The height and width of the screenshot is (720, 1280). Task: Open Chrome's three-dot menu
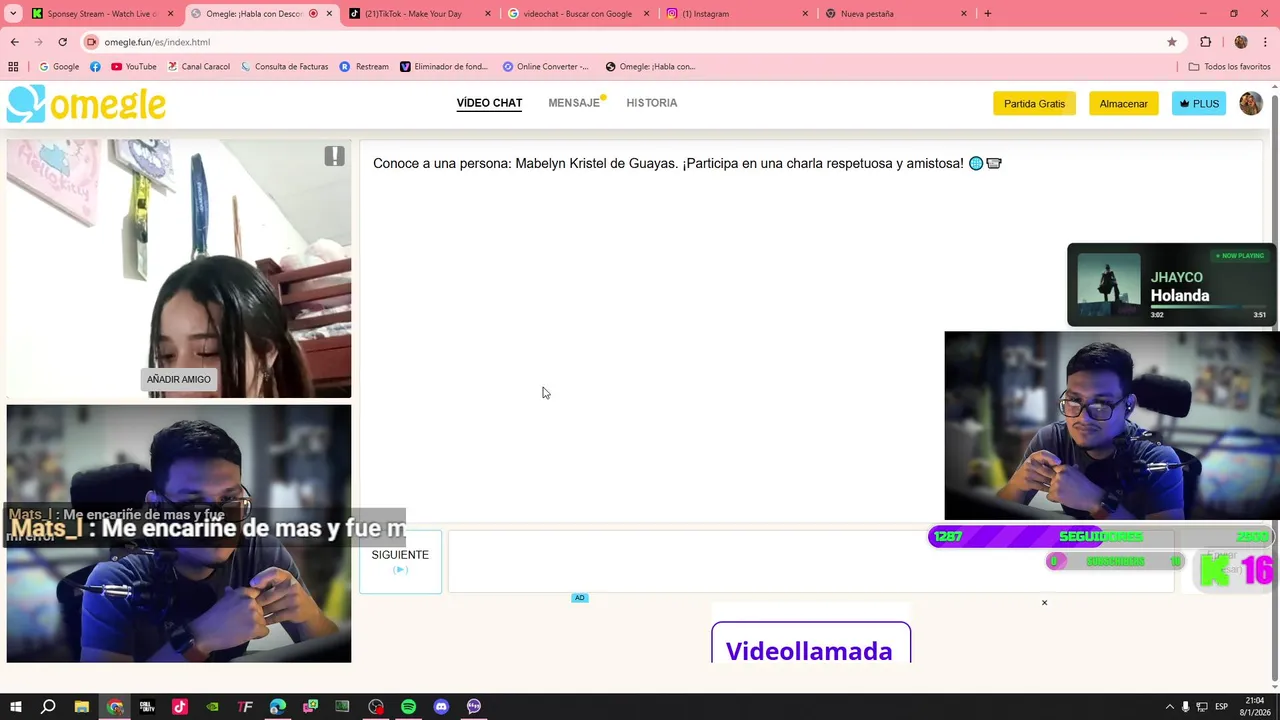[x=1265, y=42]
